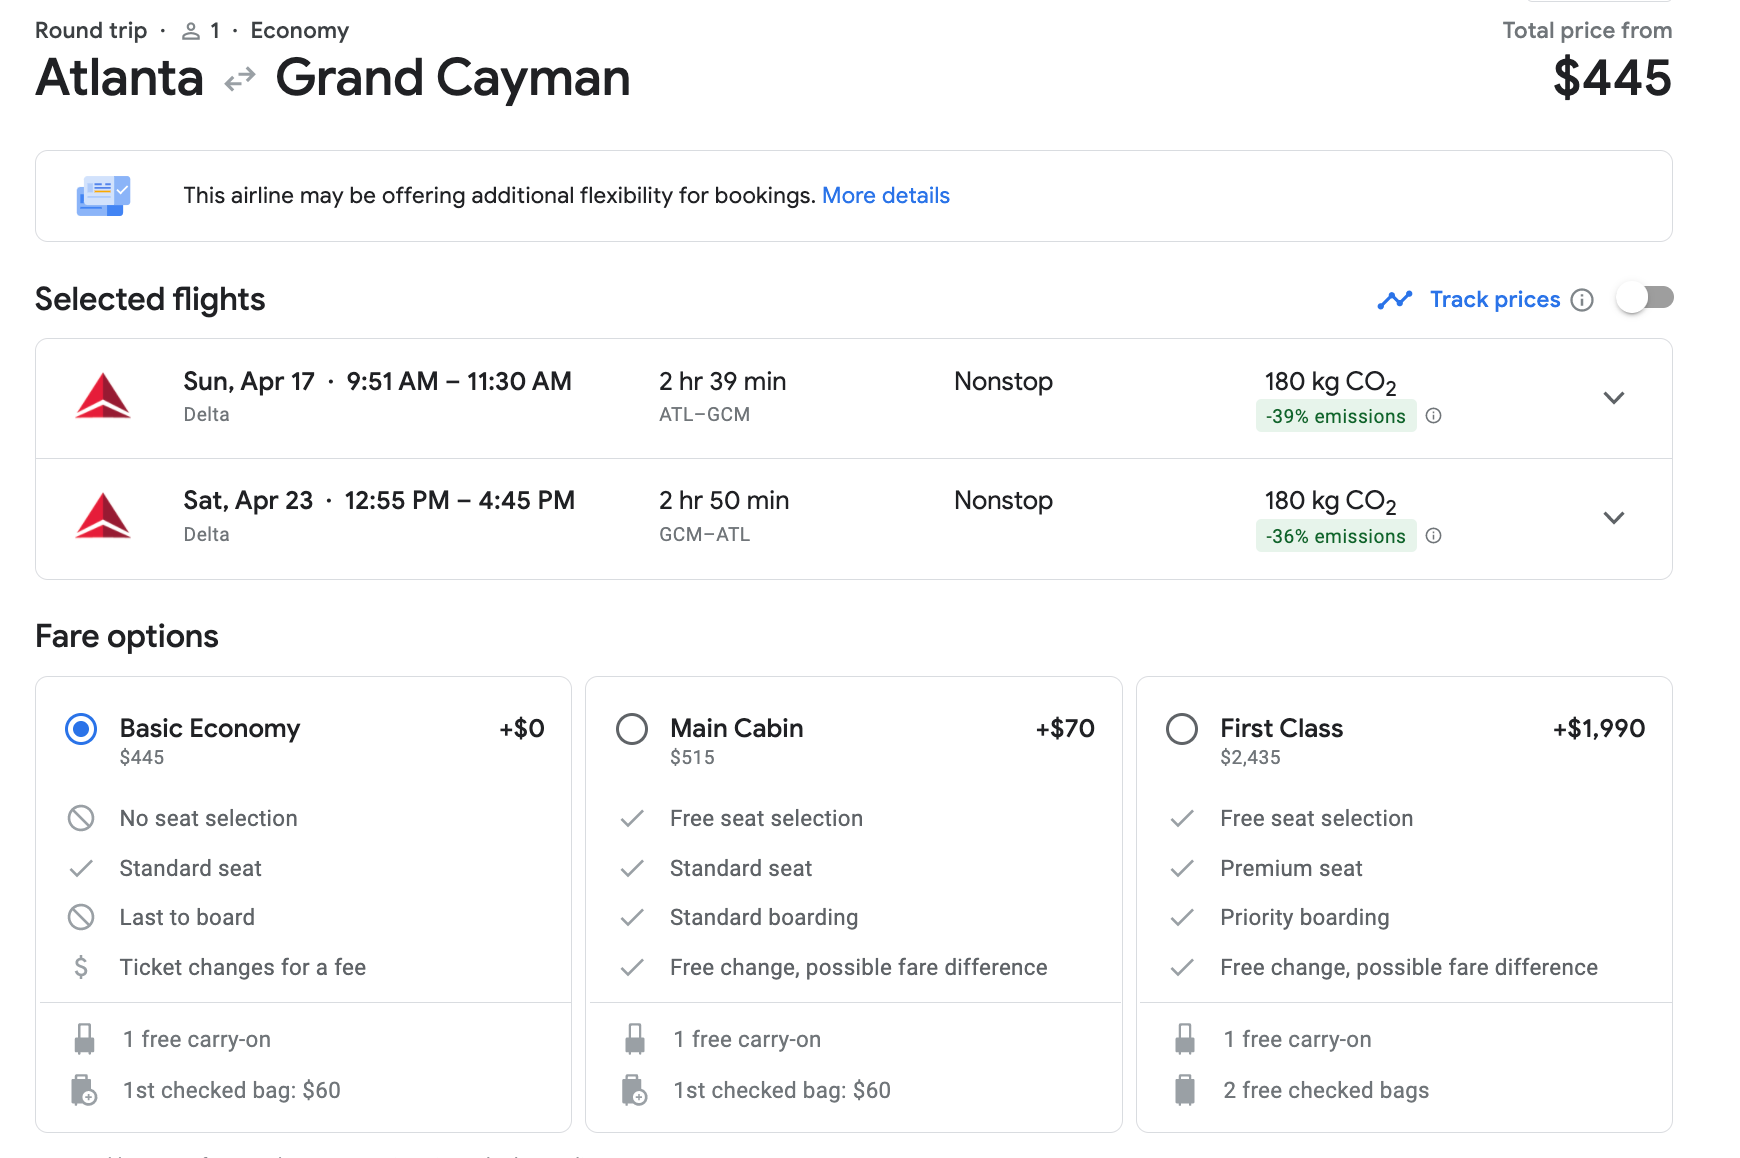This screenshot has height=1158, width=1740.
Task: Click the First Class fare title
Action: coord(1281,729)
